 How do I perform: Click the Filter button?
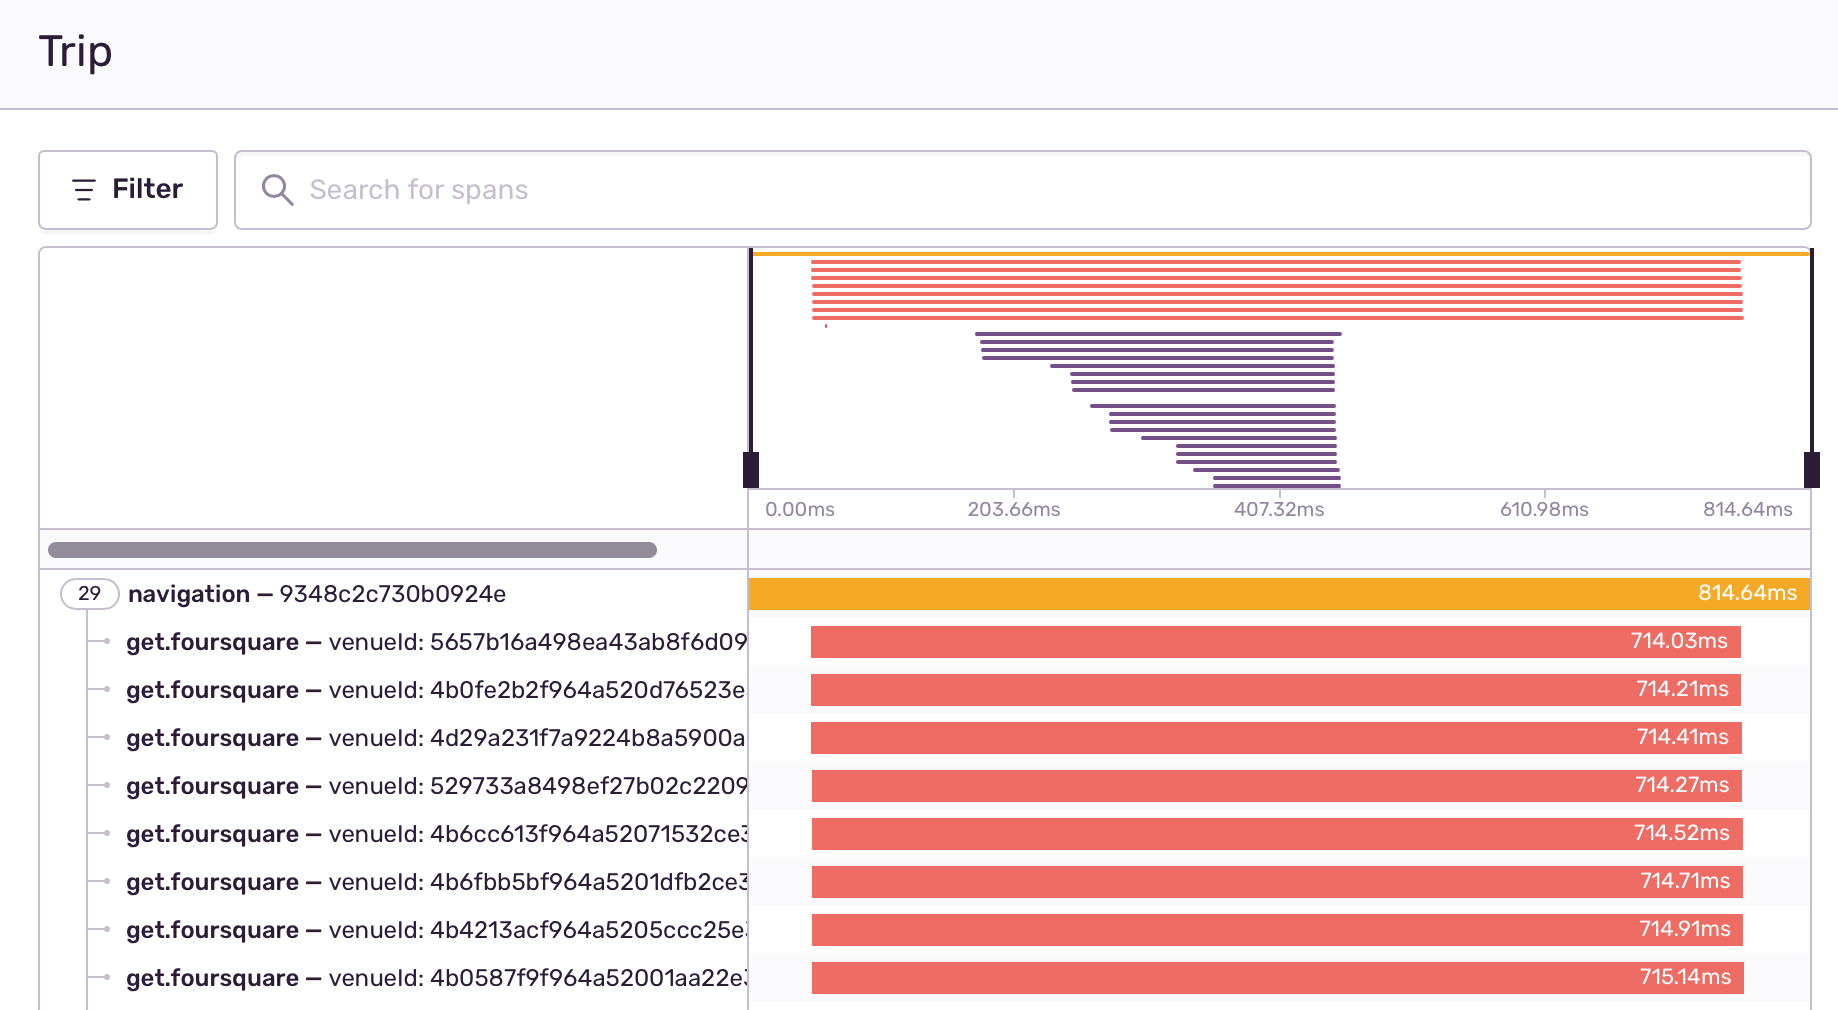pos(128,190)
